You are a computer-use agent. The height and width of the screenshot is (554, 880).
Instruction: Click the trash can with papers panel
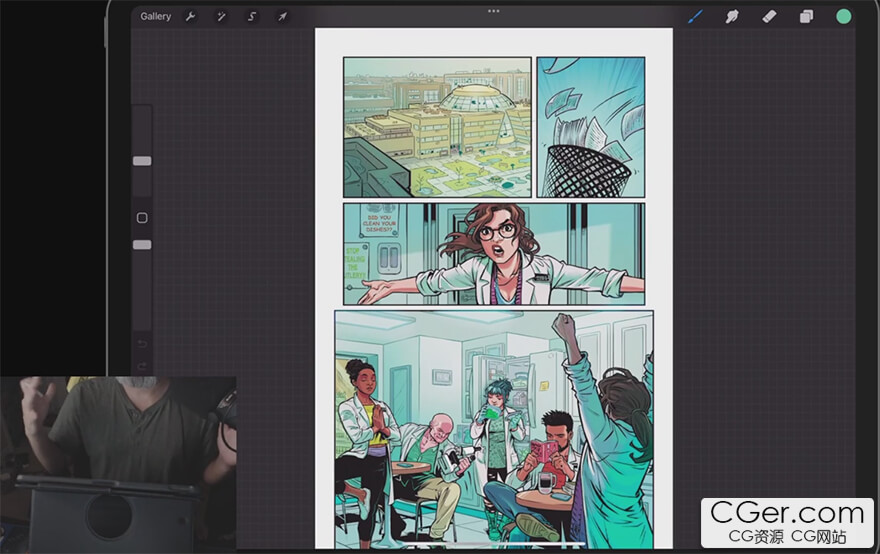[x=591, y=127]
